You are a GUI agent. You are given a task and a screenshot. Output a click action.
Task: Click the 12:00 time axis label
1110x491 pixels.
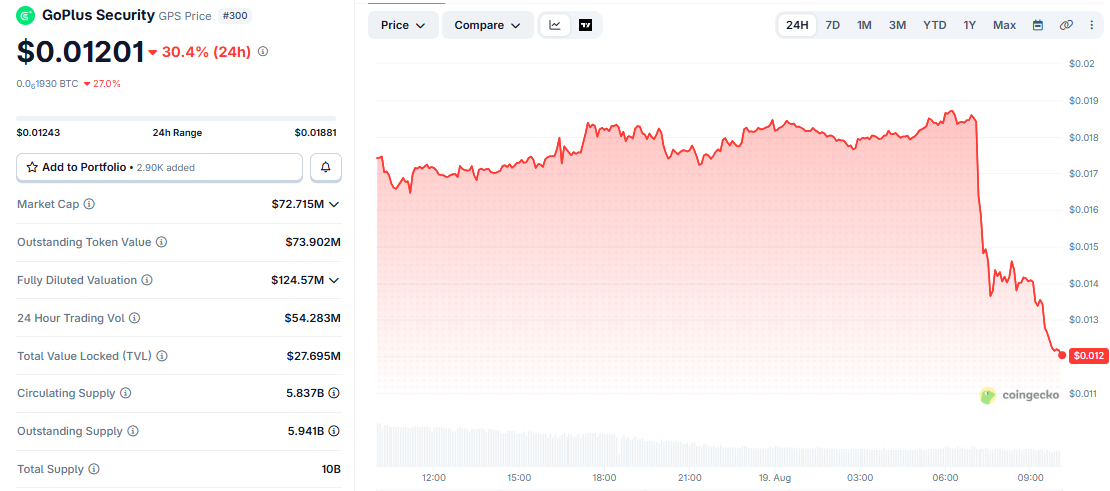(433, 478)
